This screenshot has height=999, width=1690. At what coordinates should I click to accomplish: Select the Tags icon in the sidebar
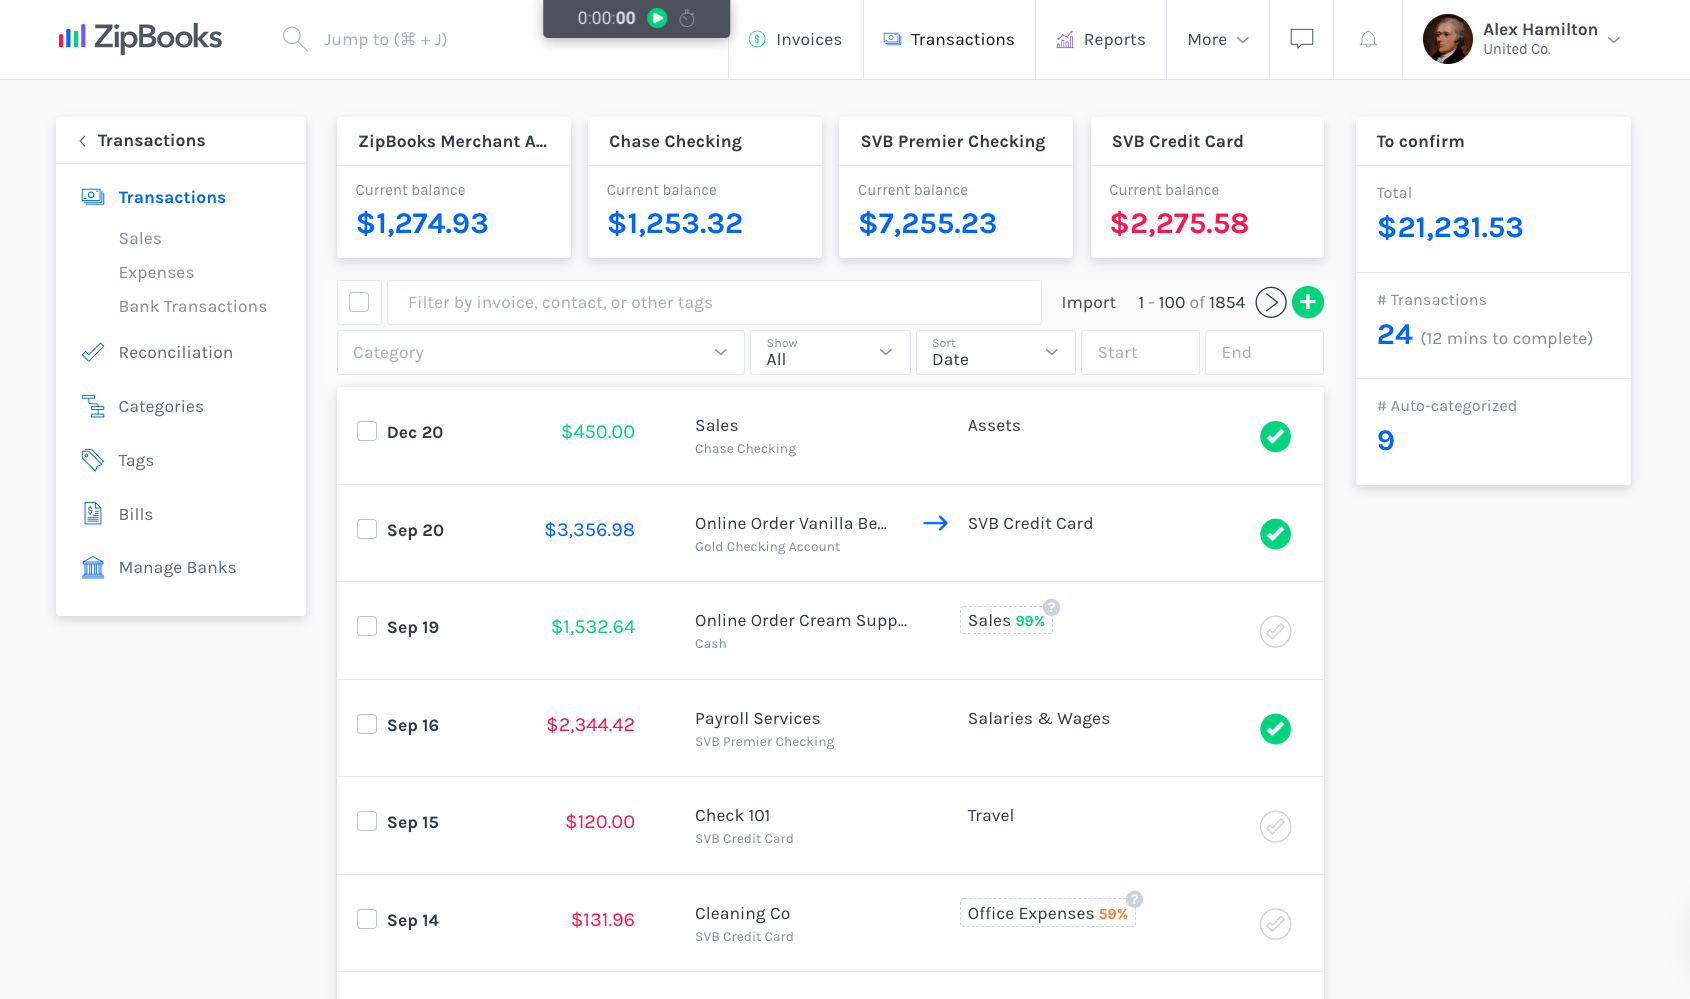click(93, 460)
